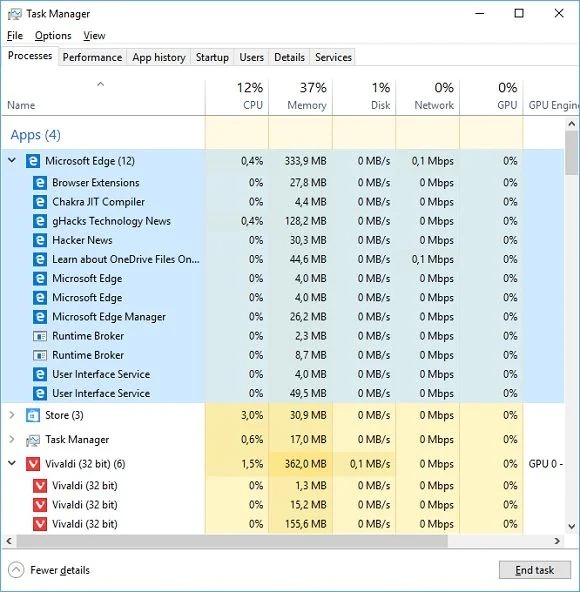Image resolution: width=580 pixels, height=592 pixels.
Task: Click the User Interface Service 49,5 MB icon
Action: 40,394
